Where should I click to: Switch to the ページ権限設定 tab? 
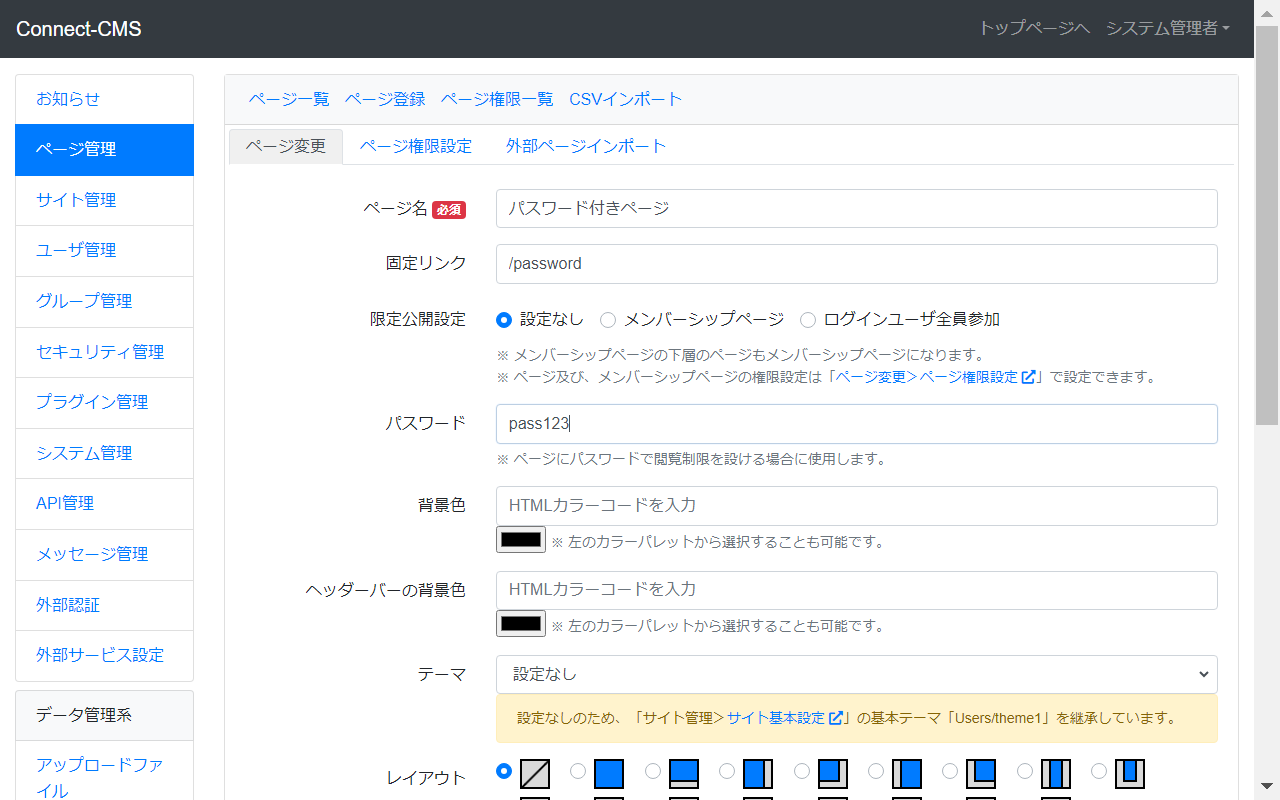(415, 146)
